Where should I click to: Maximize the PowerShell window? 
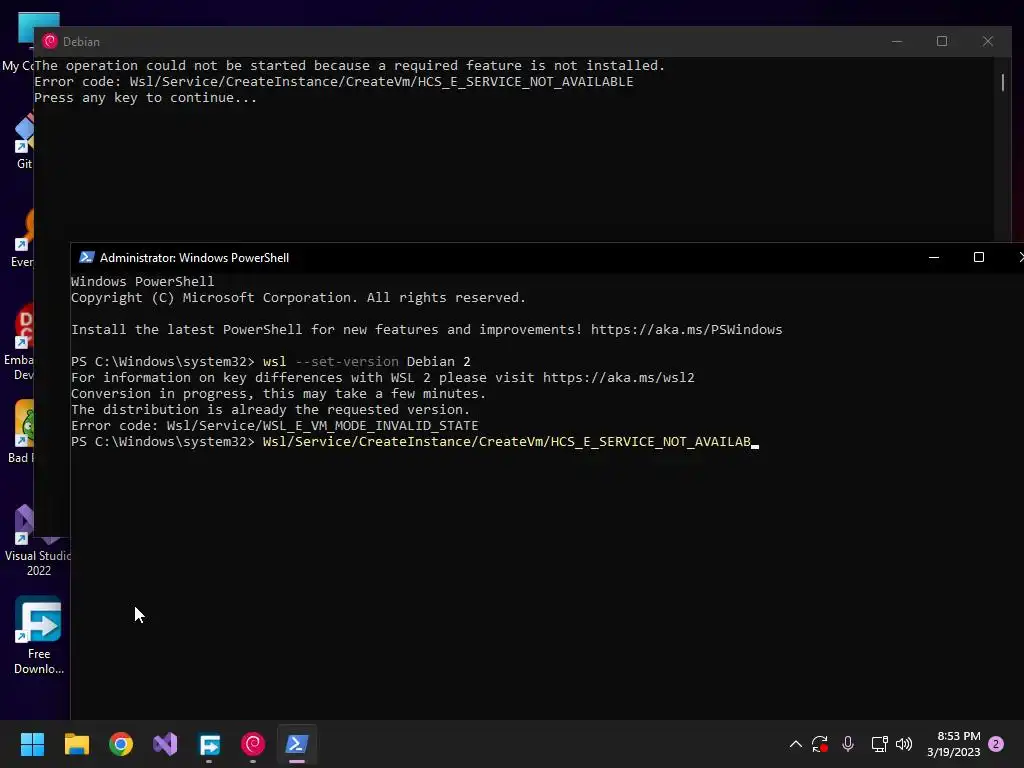(x=978, y=257)
